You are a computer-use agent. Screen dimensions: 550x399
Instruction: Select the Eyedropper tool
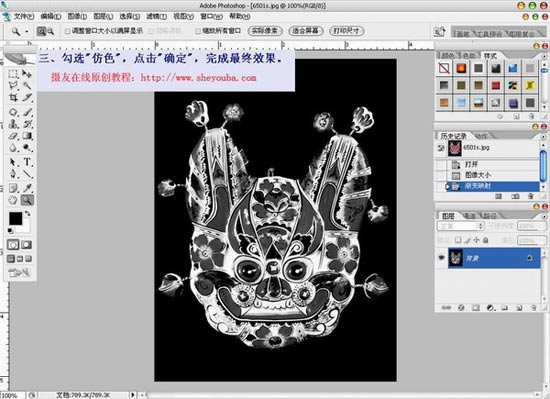pyautogui.click(x=28, y=188)
